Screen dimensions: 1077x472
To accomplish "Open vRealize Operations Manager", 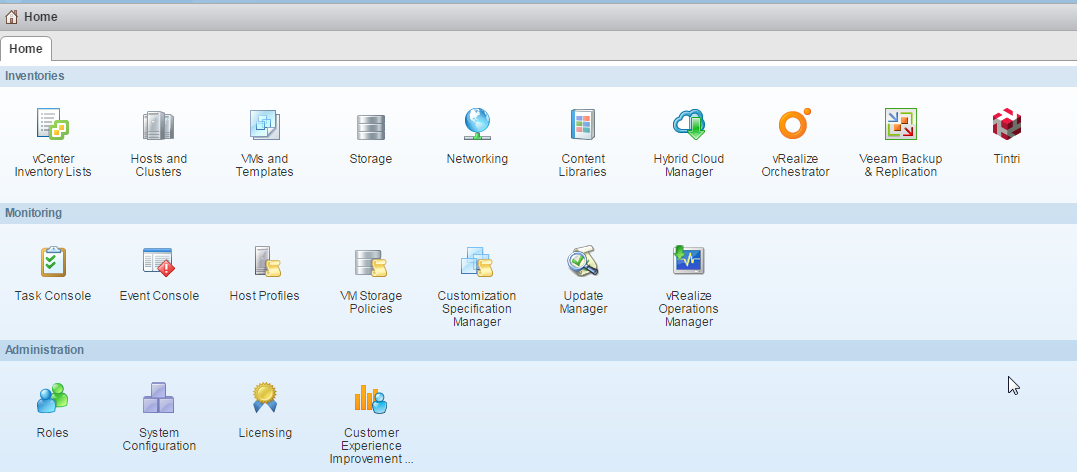I will click(689, 263).
